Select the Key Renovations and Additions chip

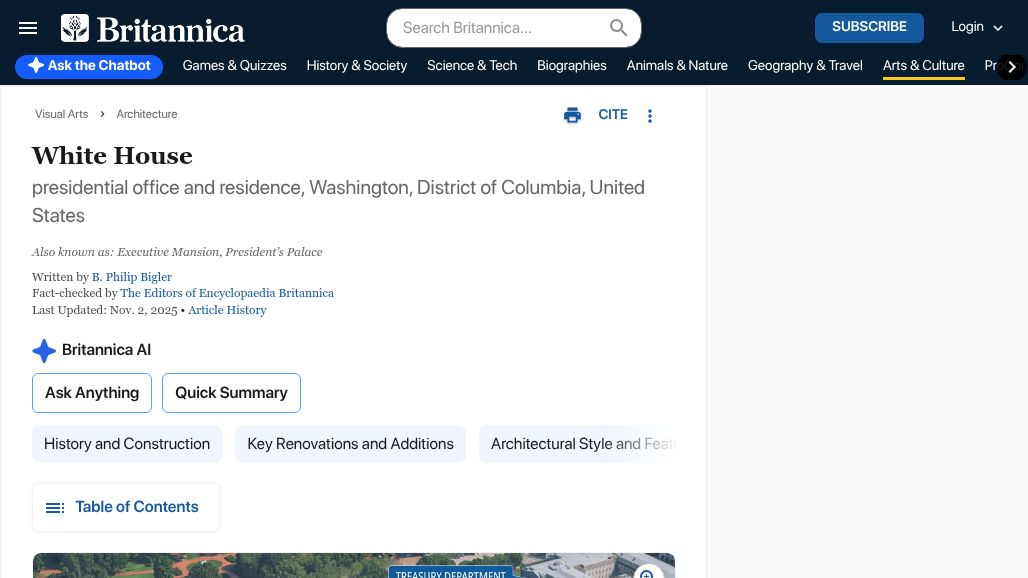[x=350, y=444]
